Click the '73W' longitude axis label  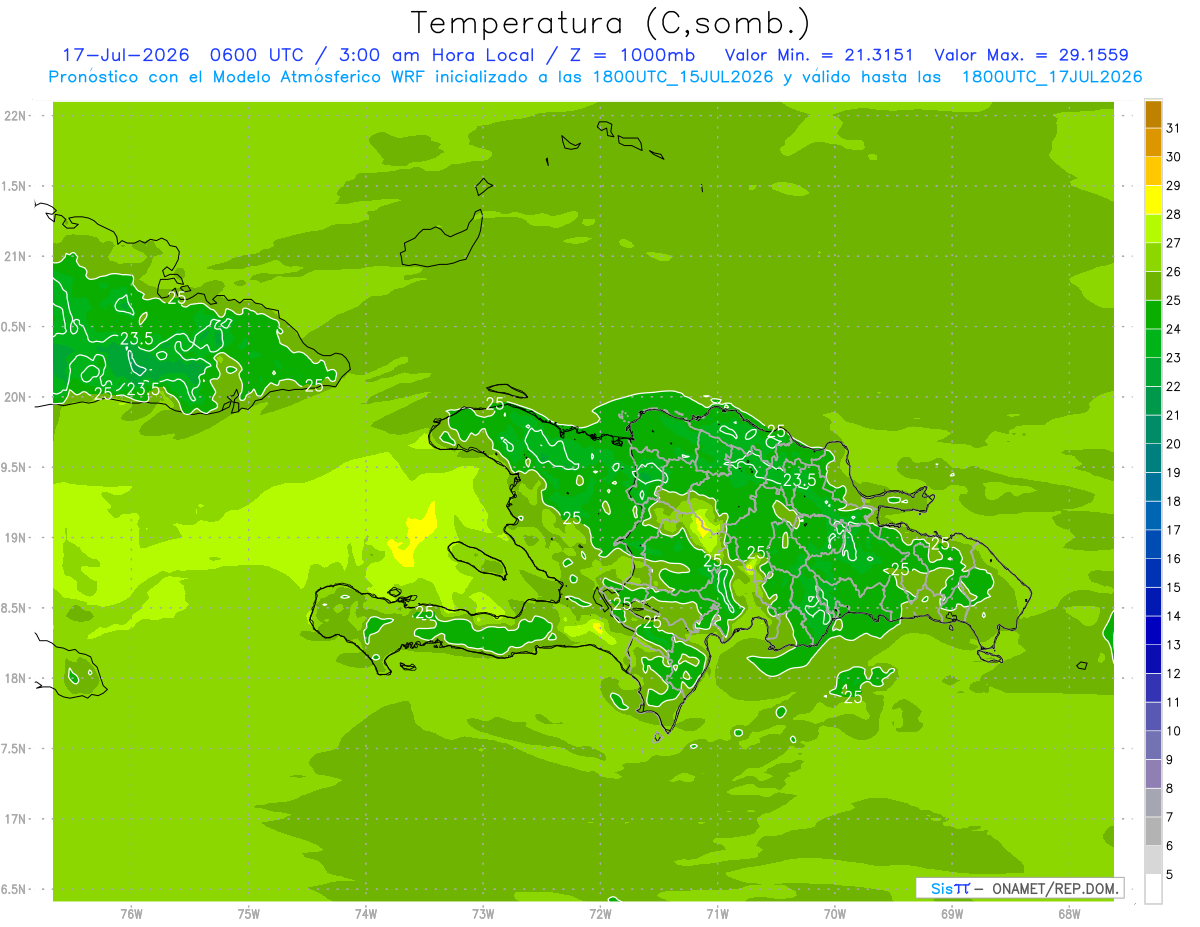(483, 914)
